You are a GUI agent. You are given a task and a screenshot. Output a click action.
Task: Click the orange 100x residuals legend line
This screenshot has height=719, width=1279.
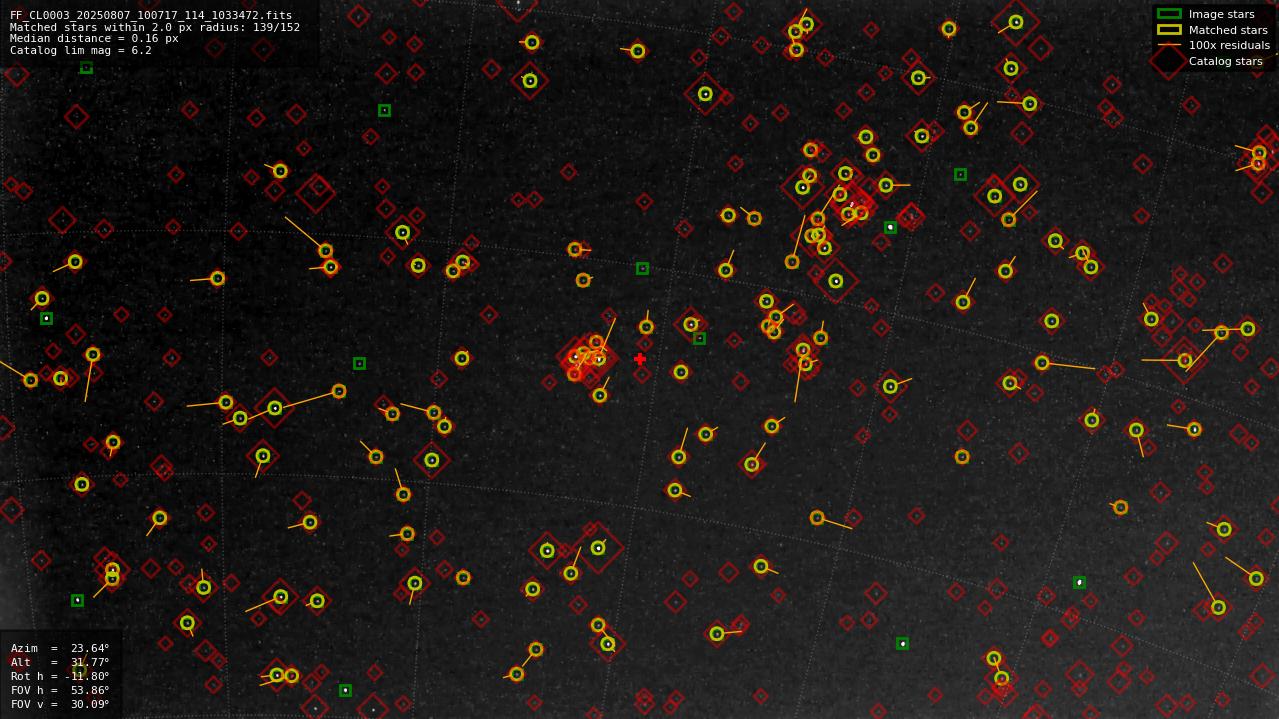pyautogui.click(x=1168, y=45)
